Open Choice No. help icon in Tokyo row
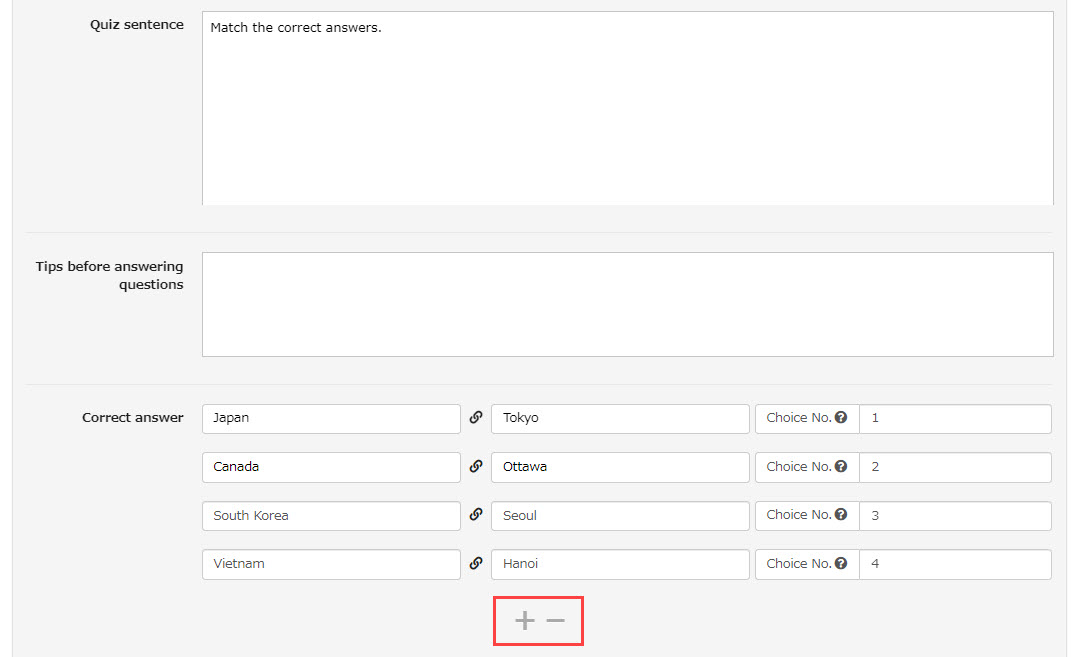 [x=841, y=418]
